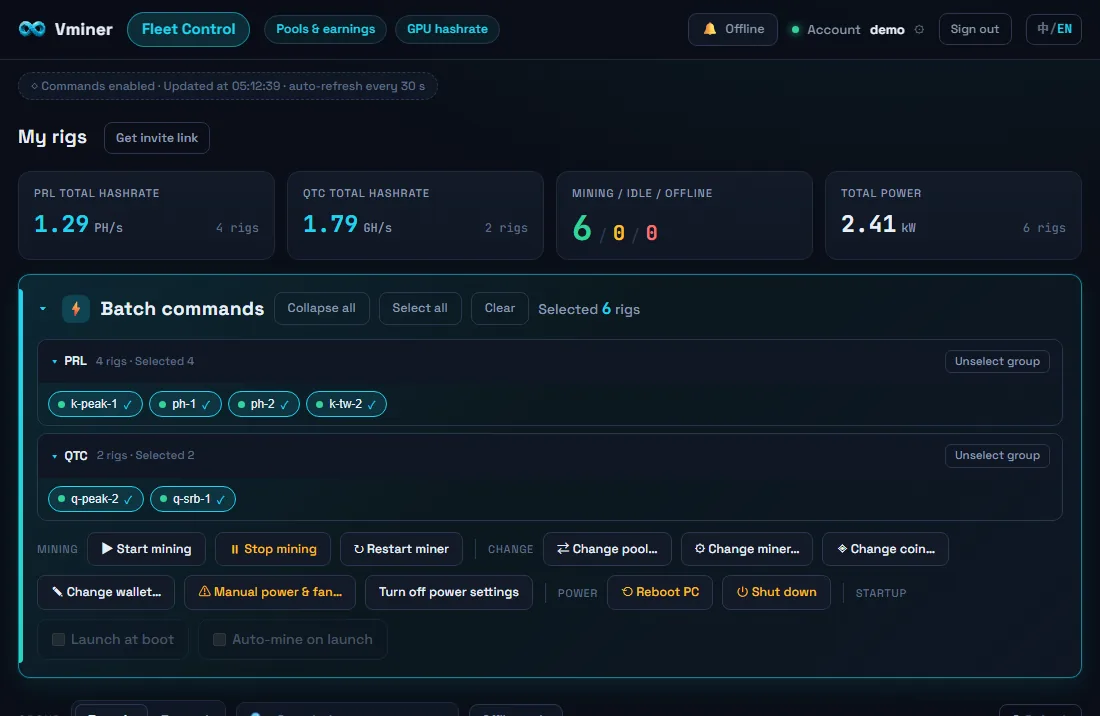This screenshot has height=716, width=1100.
Task: Click the Offline notification button
Action: click(732, 29)
